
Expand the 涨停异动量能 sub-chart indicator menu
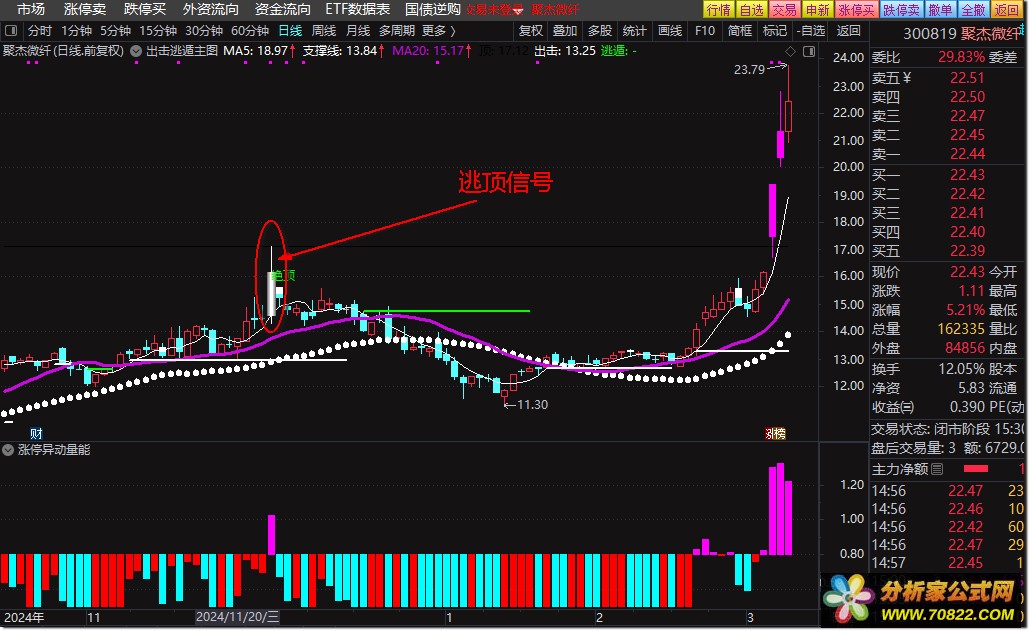(8, 450)
